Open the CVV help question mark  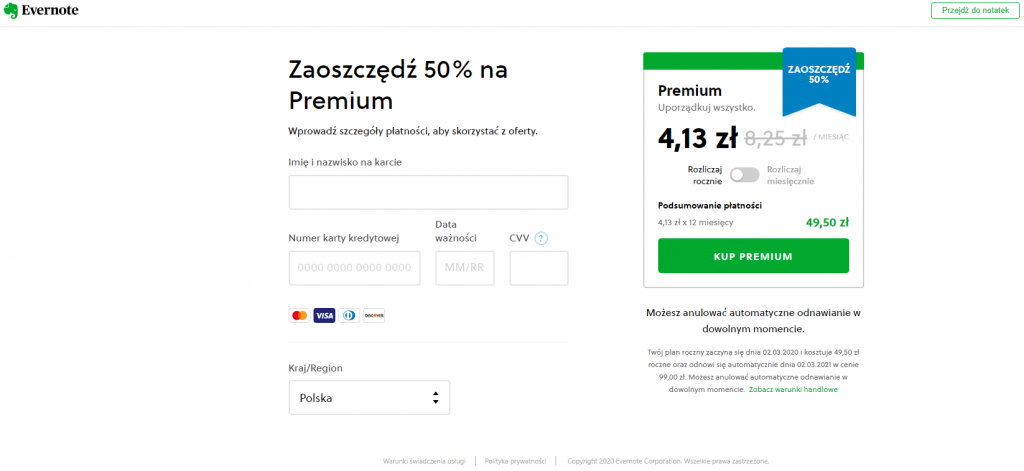(542, 238)
